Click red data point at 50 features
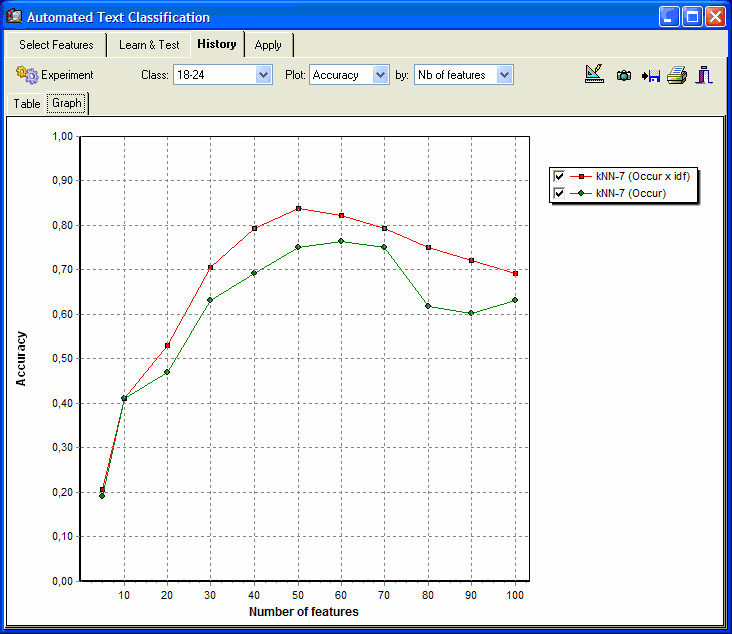The height and width of the screenshot is (634, 732). (x=298, y=209)
